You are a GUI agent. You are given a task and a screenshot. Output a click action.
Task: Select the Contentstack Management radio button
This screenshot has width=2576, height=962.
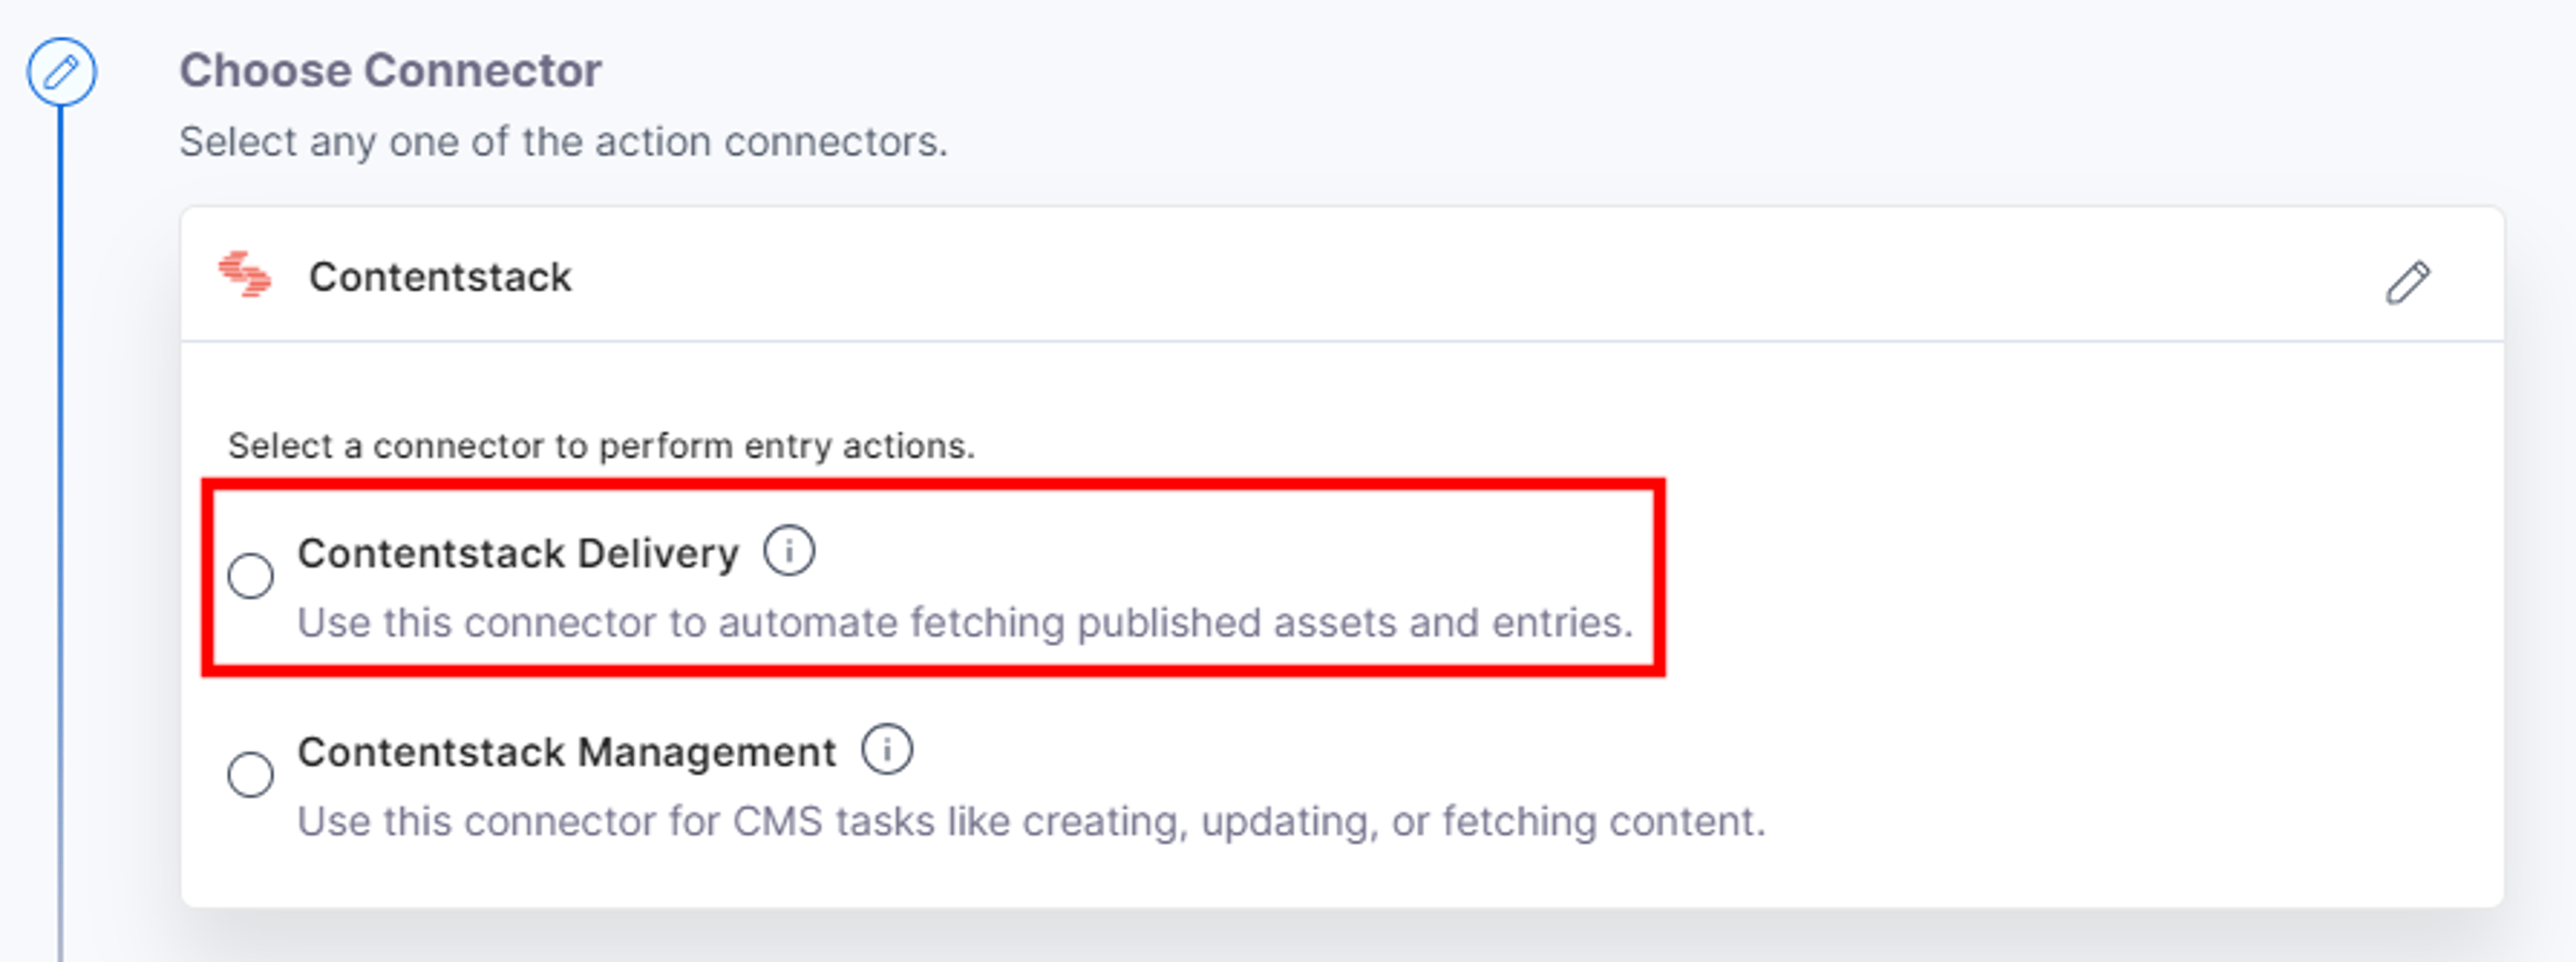click(x=250, y=774)
